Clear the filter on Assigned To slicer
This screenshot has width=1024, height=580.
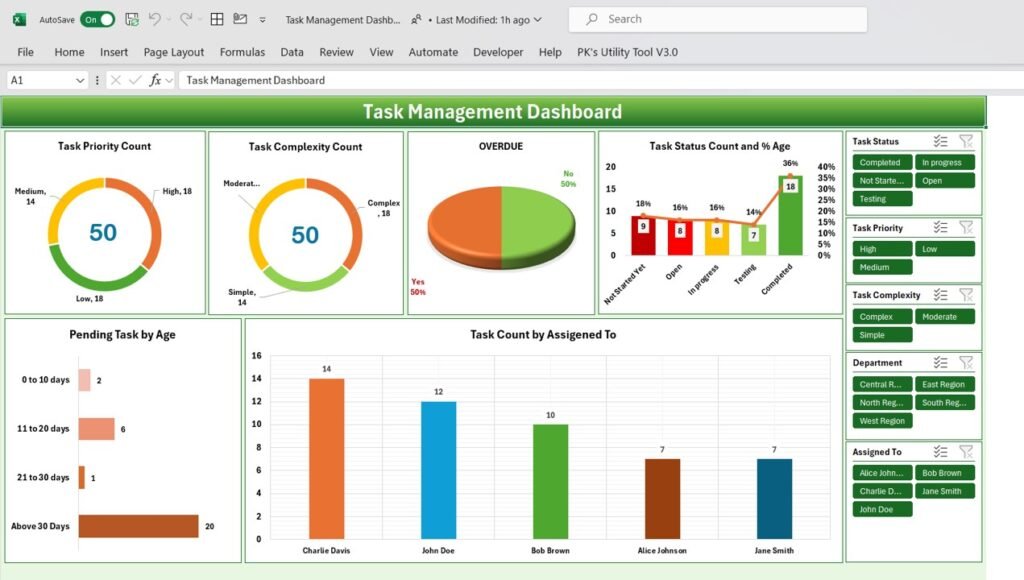point(966,451)
